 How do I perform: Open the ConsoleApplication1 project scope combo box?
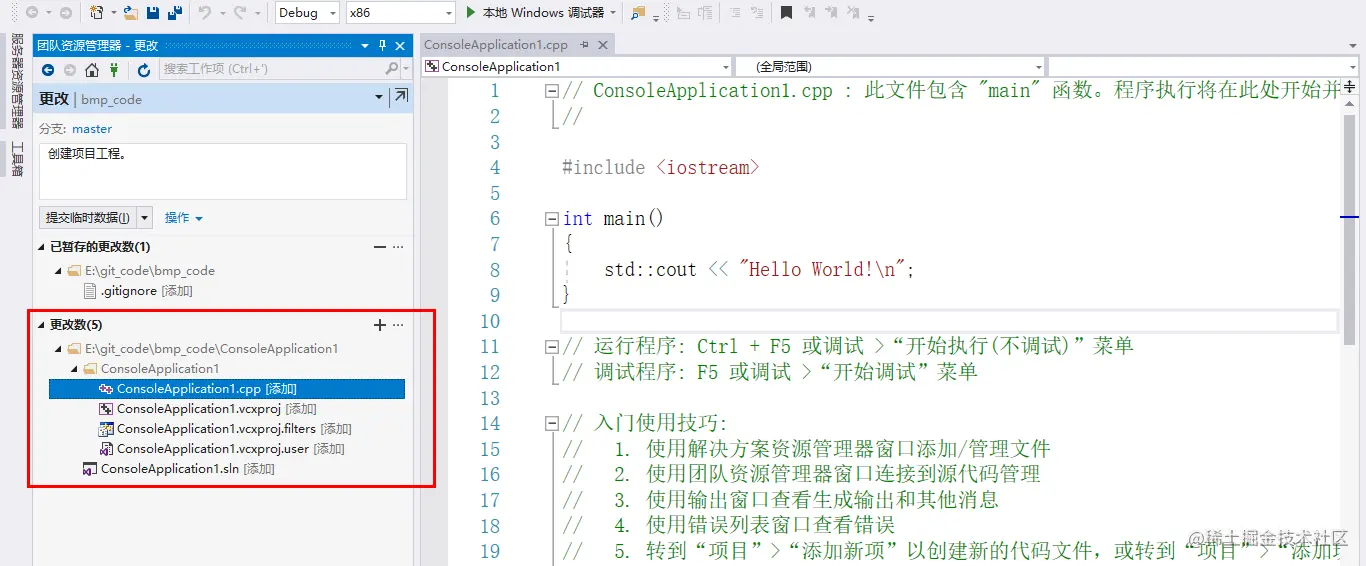pyautogui.click(x=577, y=67)
